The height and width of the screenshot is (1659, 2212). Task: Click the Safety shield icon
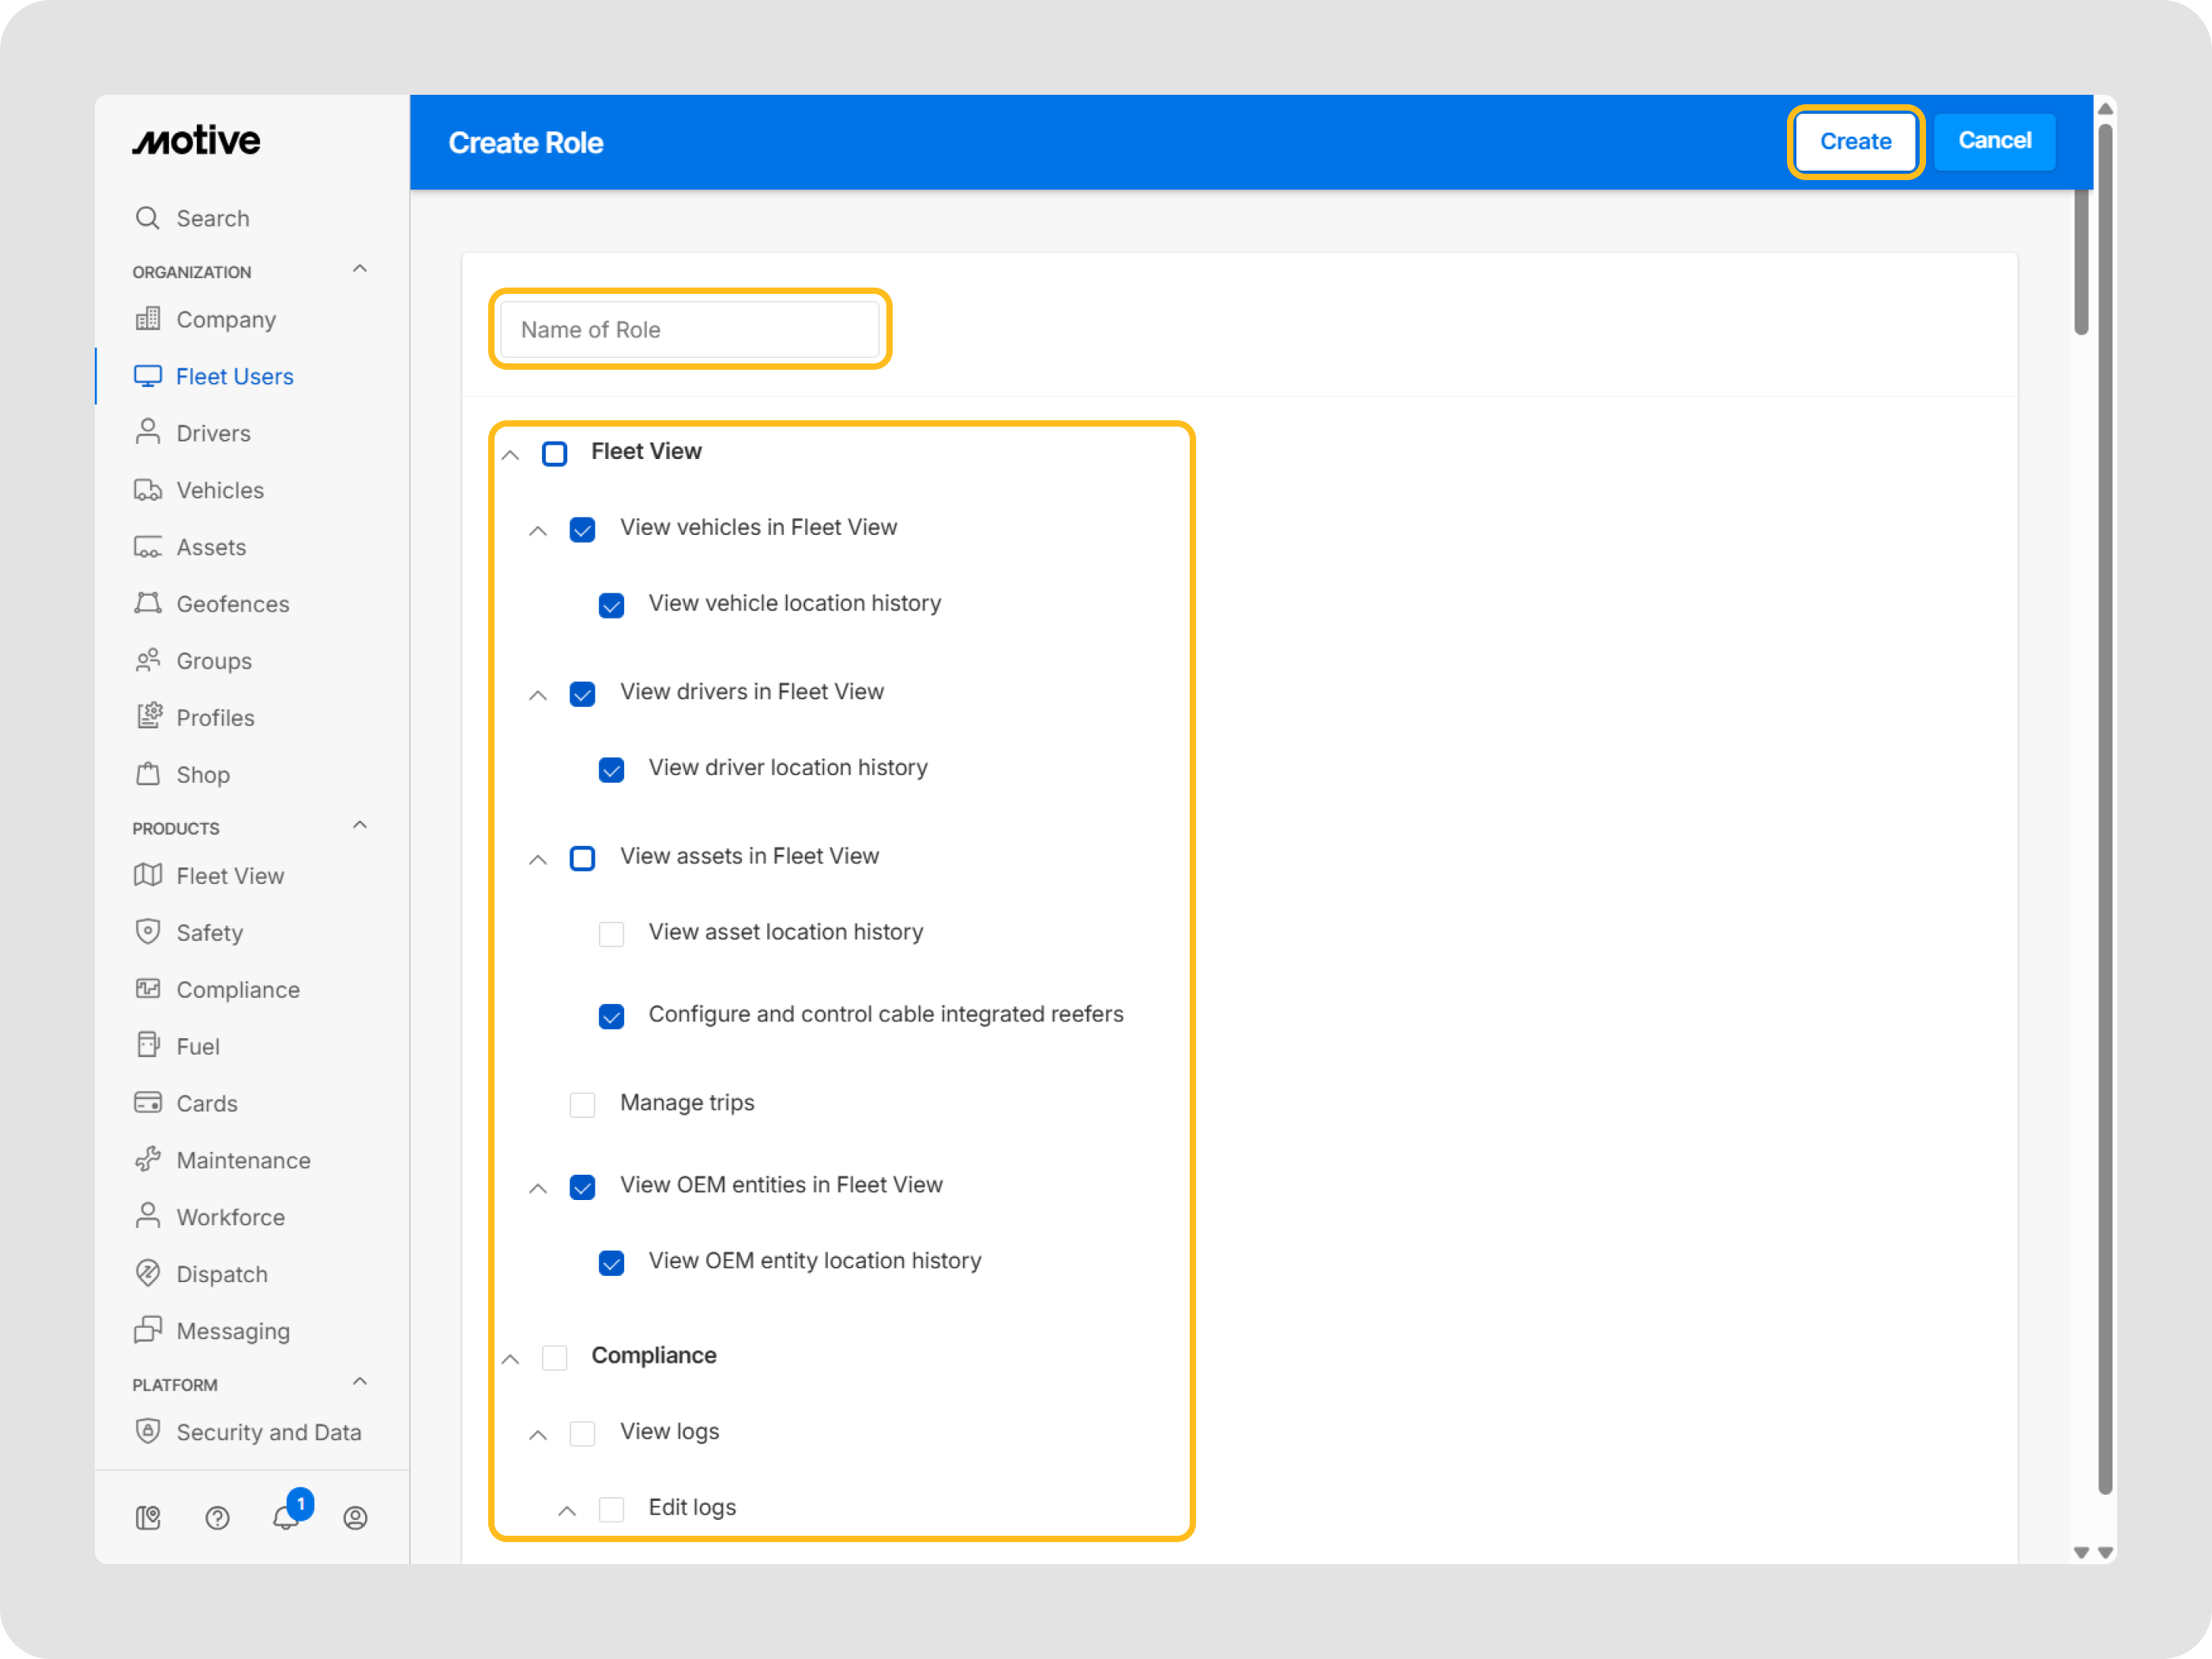[x=148, y=932]
